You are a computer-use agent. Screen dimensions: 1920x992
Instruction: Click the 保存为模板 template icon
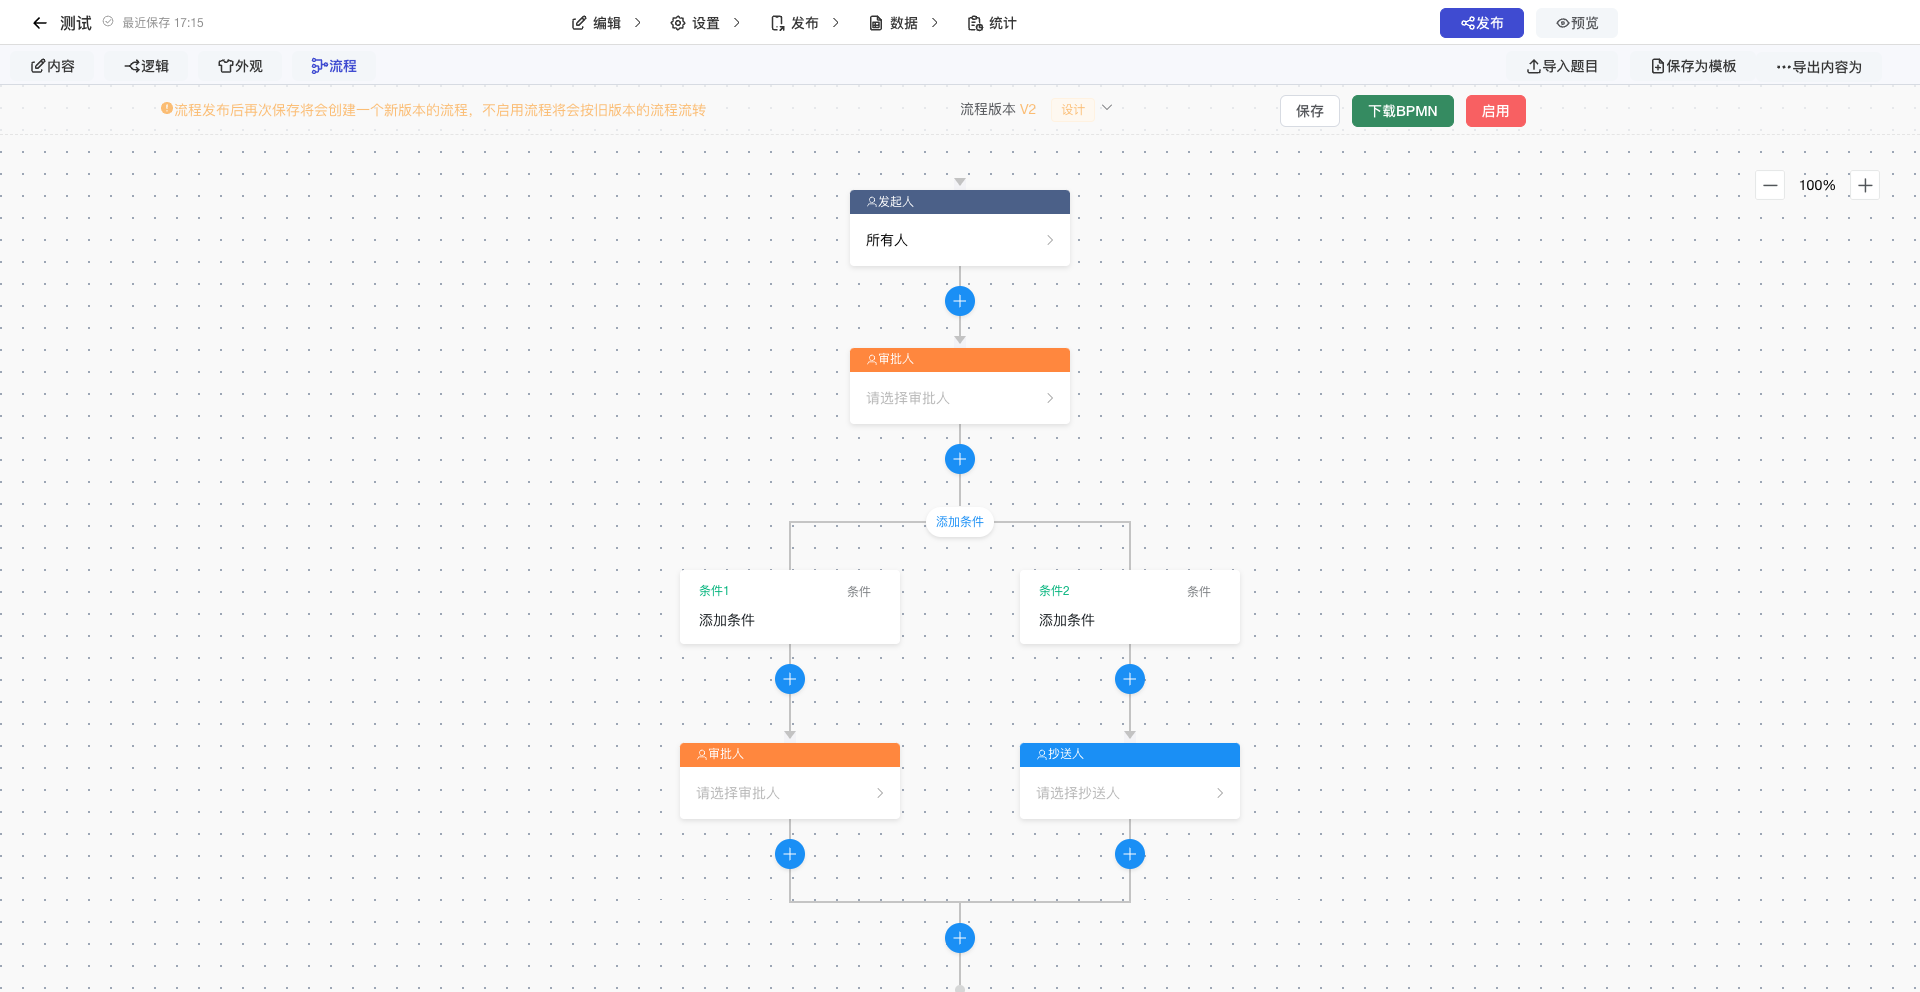point(1657,66)
